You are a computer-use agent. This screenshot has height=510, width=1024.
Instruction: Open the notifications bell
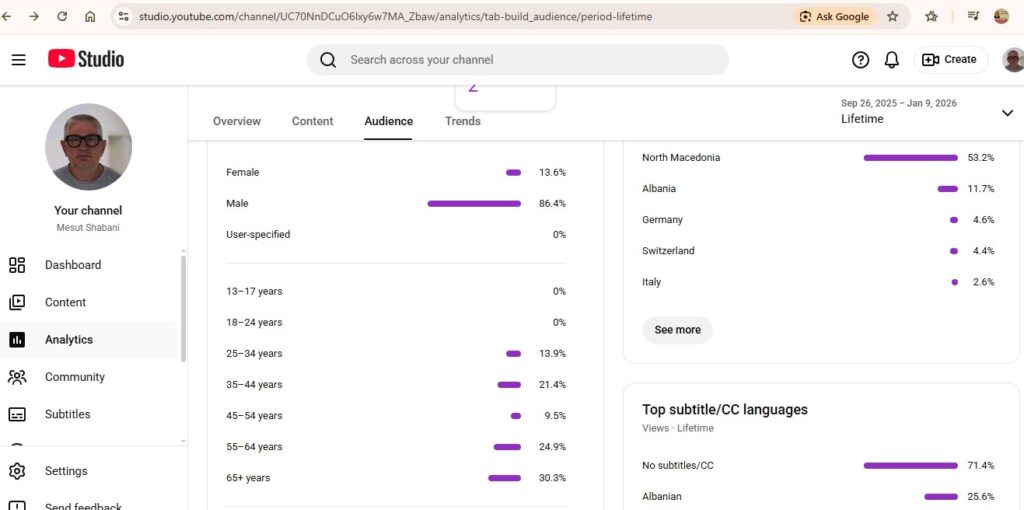click(x=891, y=60)
